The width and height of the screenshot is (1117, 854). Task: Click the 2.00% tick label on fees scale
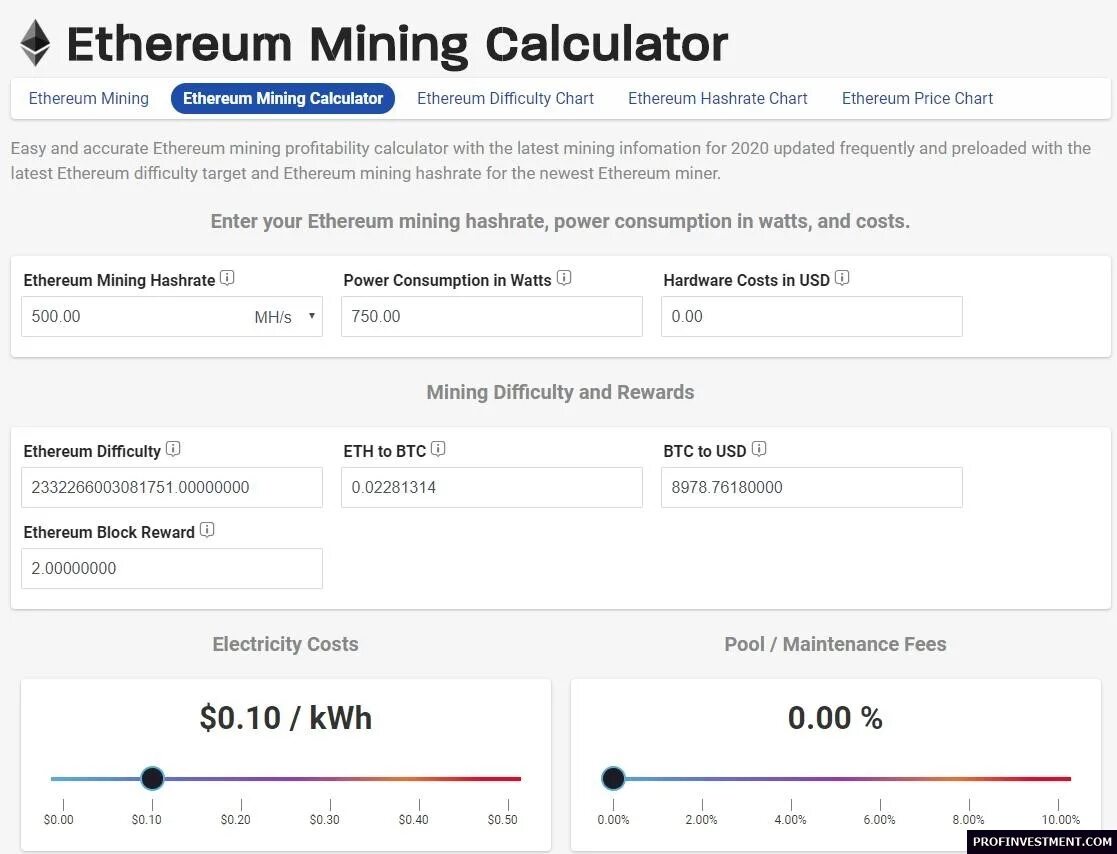[x=702, y=820]
